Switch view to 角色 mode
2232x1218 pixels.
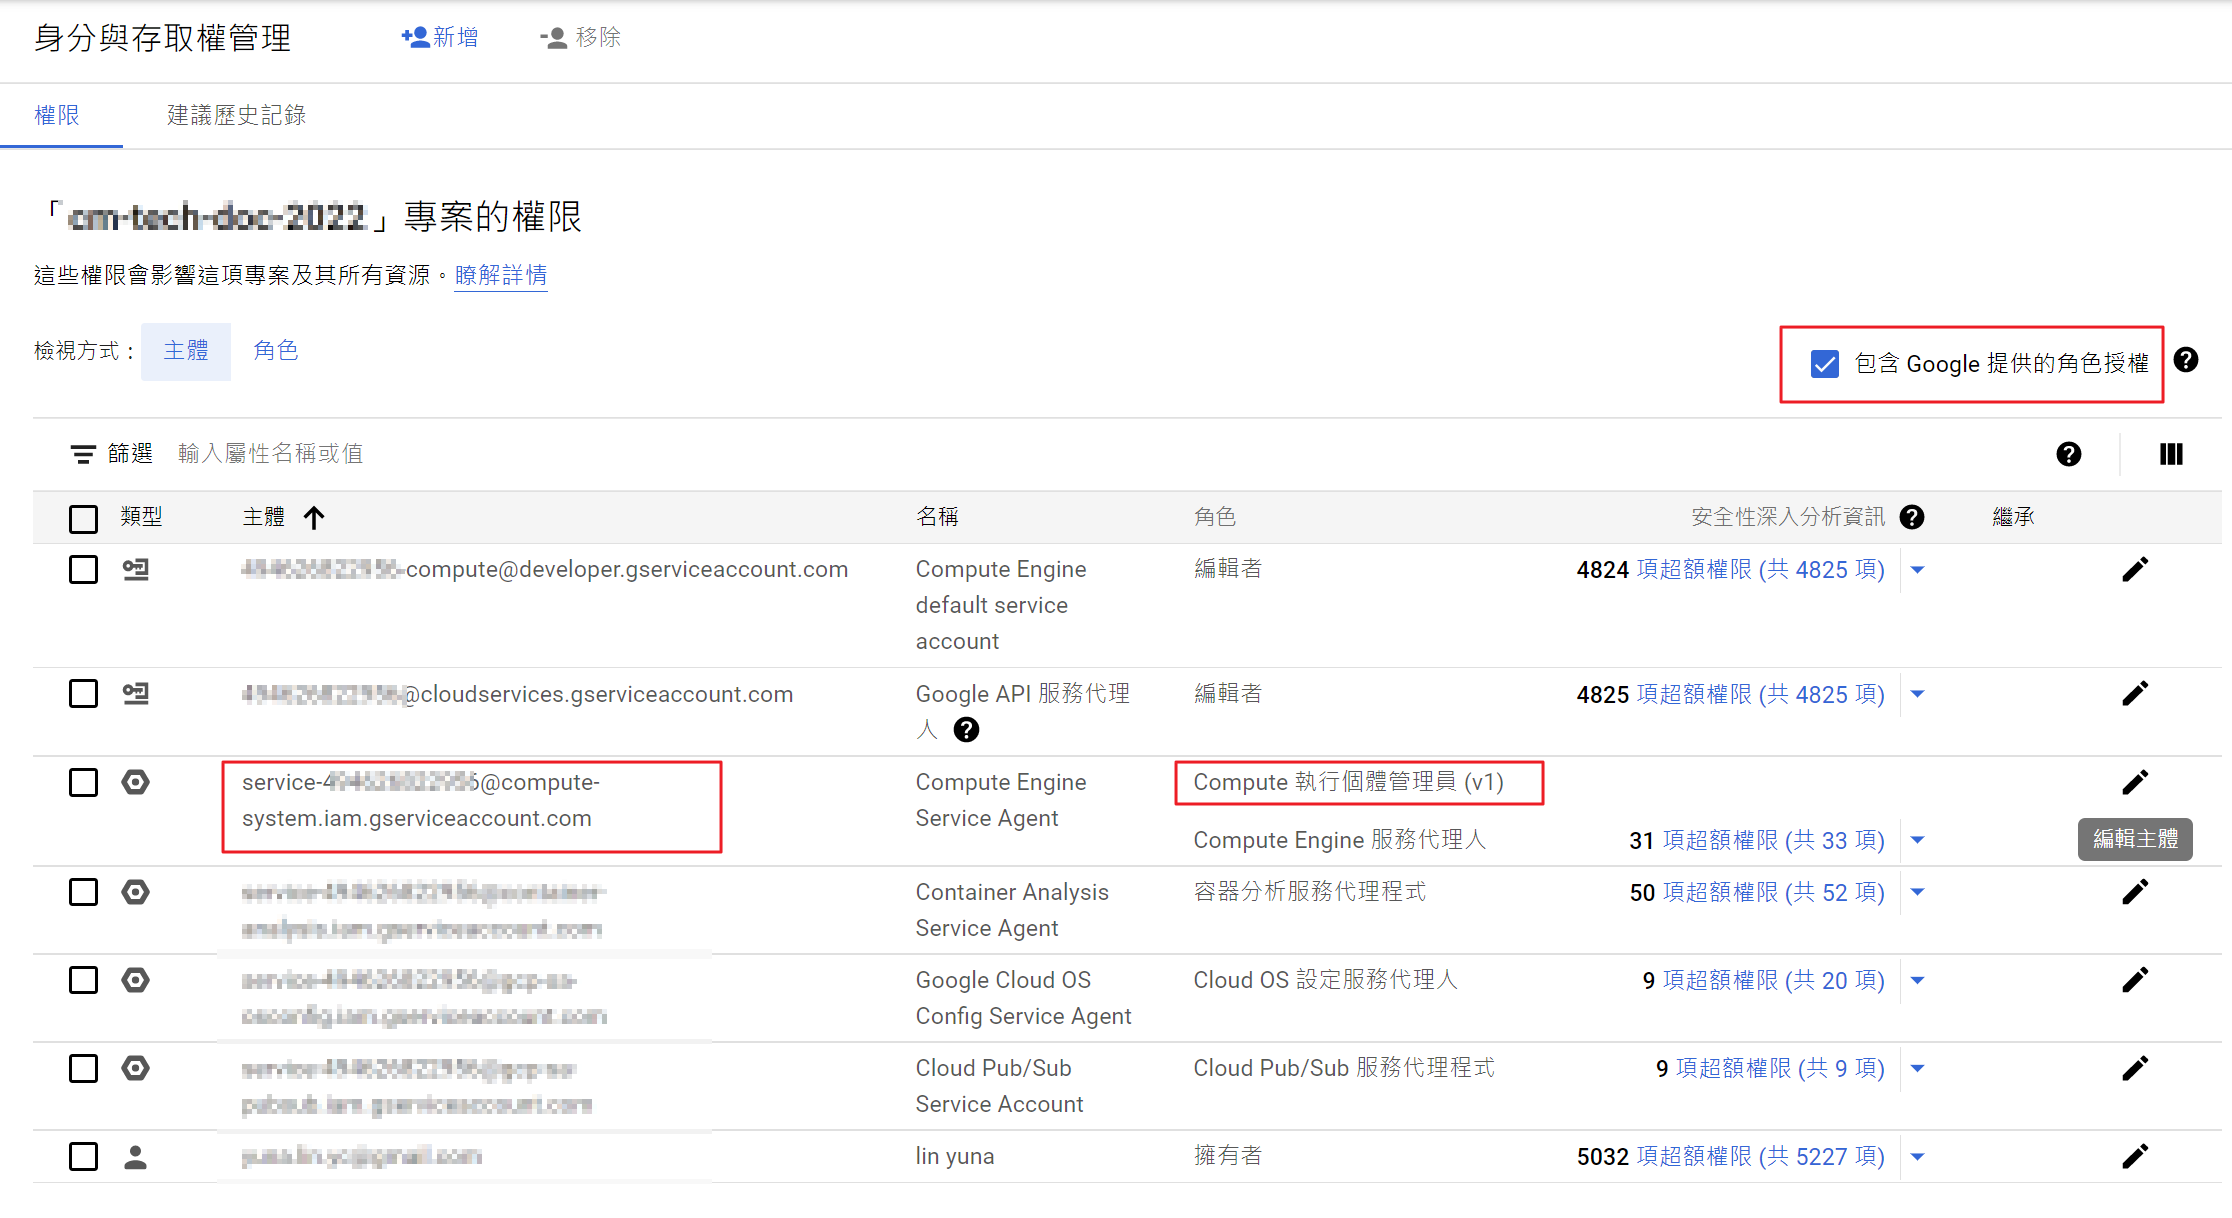(x=275, y=351)
